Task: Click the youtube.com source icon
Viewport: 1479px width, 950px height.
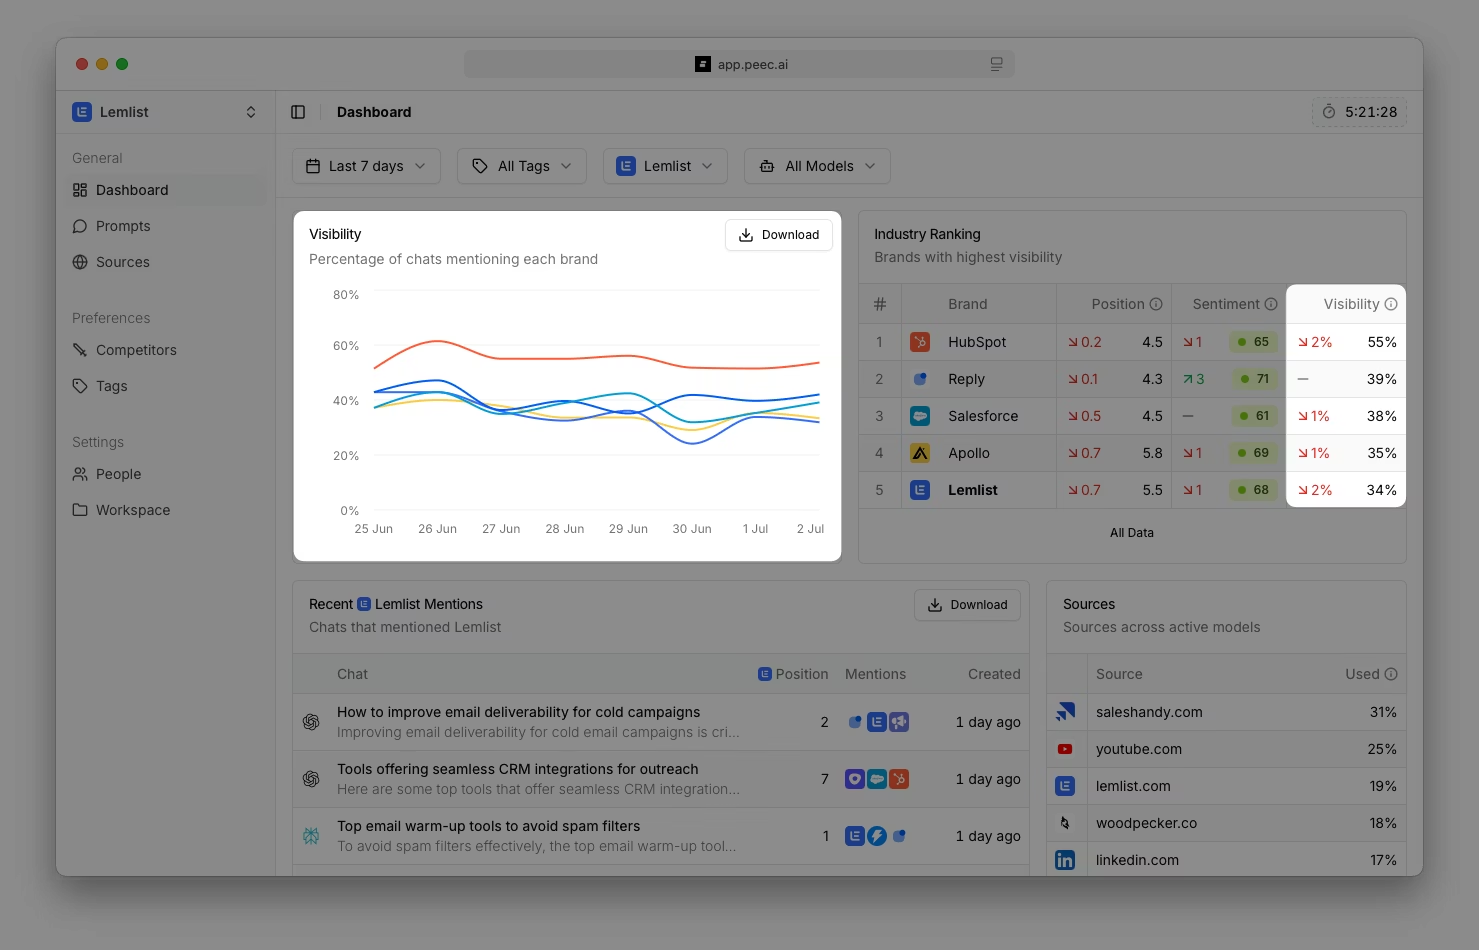Action: (x=1065, y=749)
